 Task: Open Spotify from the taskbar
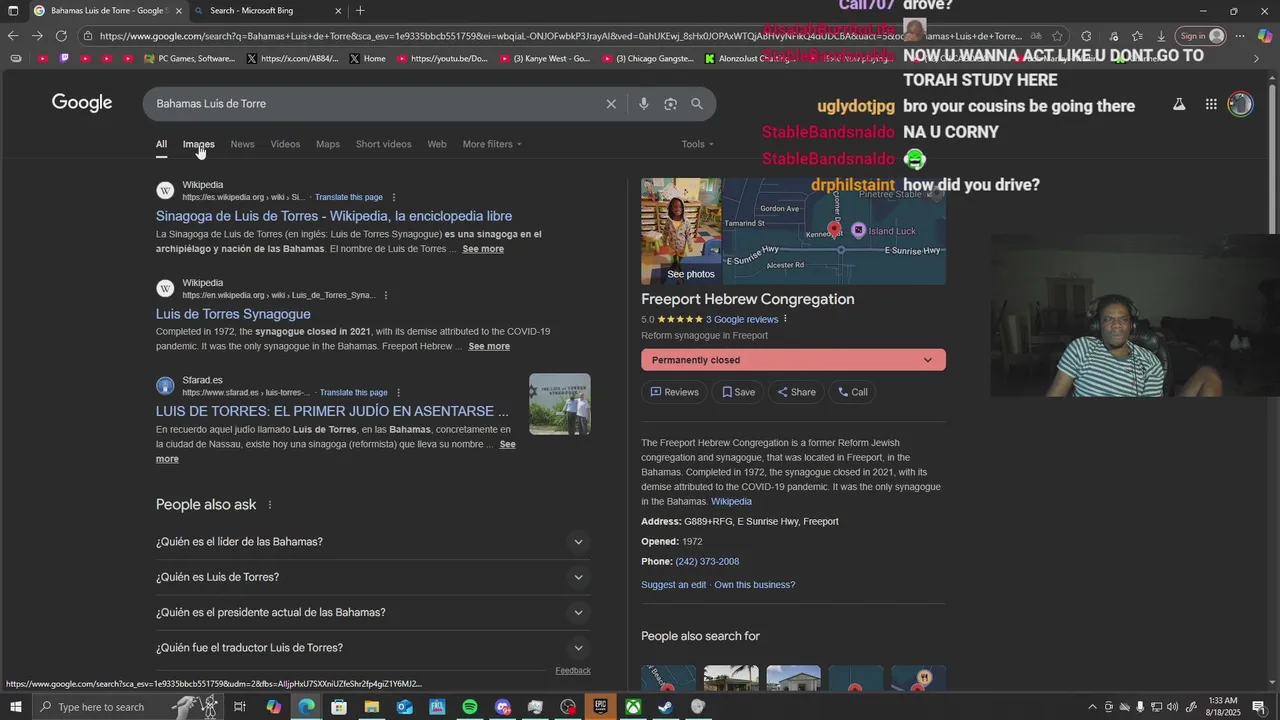[x=470, y=707]
